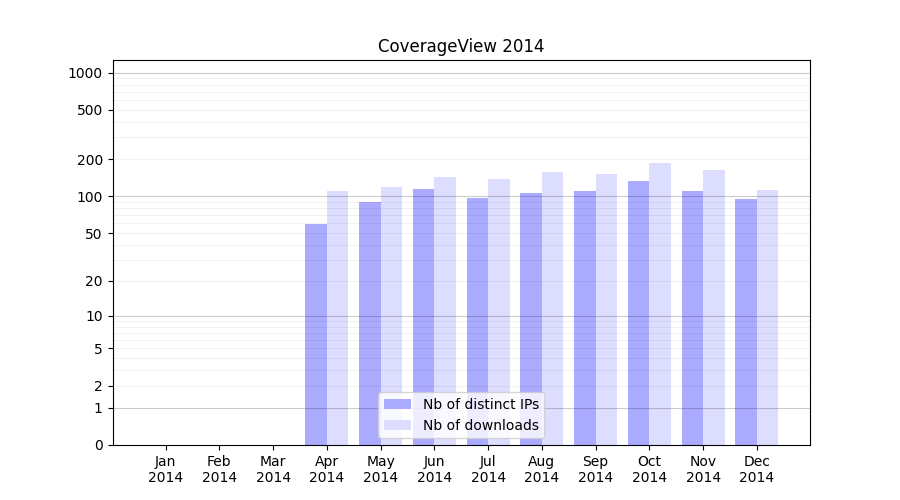
Task: Click the Jul 2014 downloads bar
Action: click(x=499, y=312)
